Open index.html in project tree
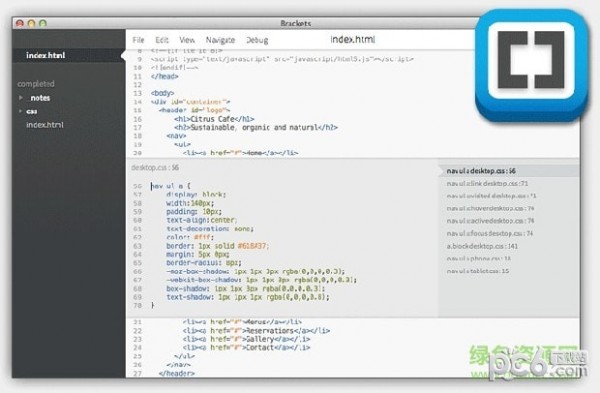 click(x=45, y=125)
